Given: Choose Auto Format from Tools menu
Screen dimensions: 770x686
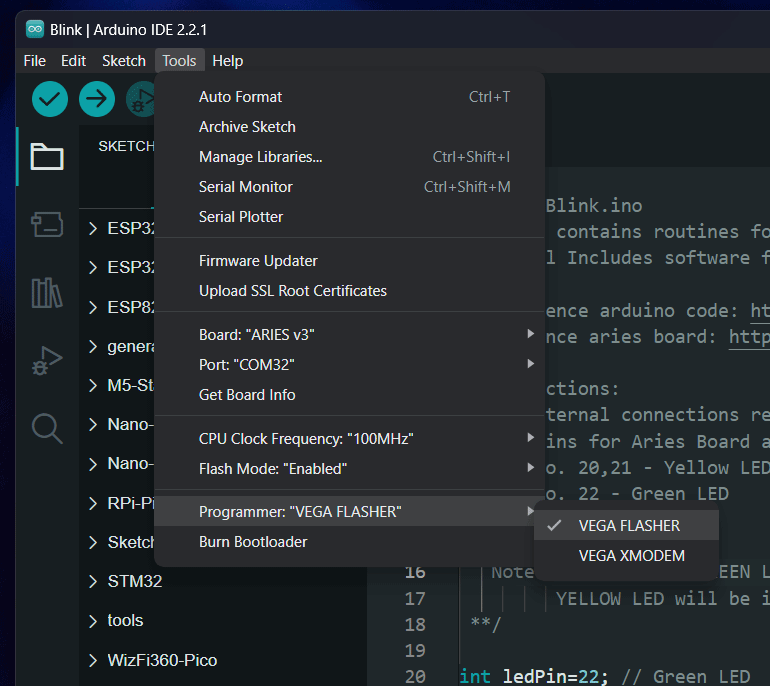Looking at the screenshot, I should (x=350, y=97).
